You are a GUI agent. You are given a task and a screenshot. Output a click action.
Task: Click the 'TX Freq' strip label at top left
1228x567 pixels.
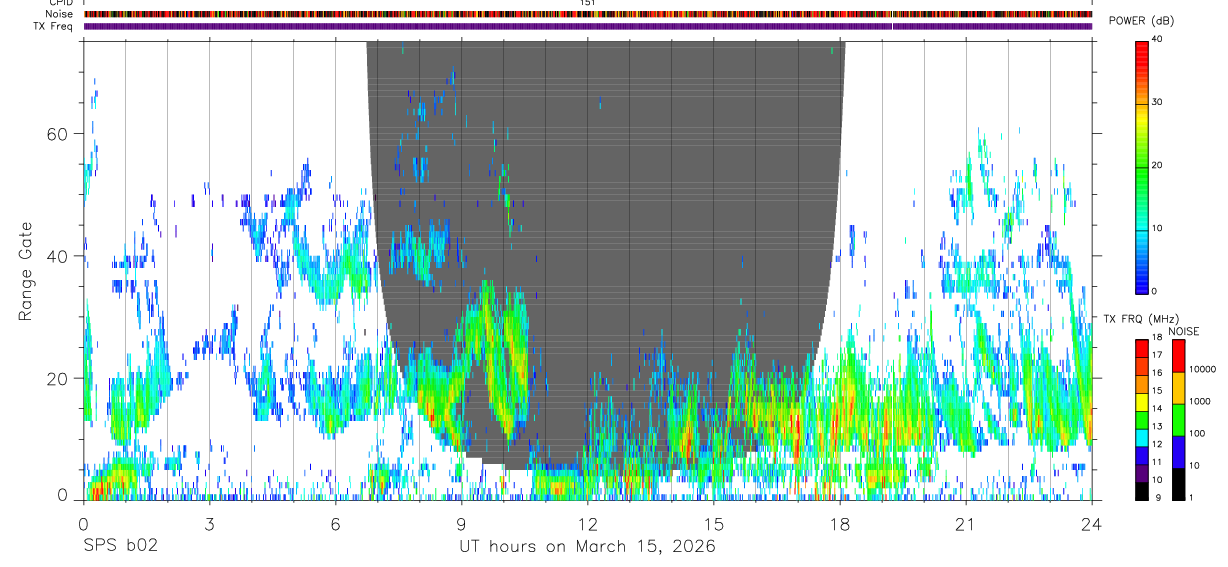tap(54, 26)
